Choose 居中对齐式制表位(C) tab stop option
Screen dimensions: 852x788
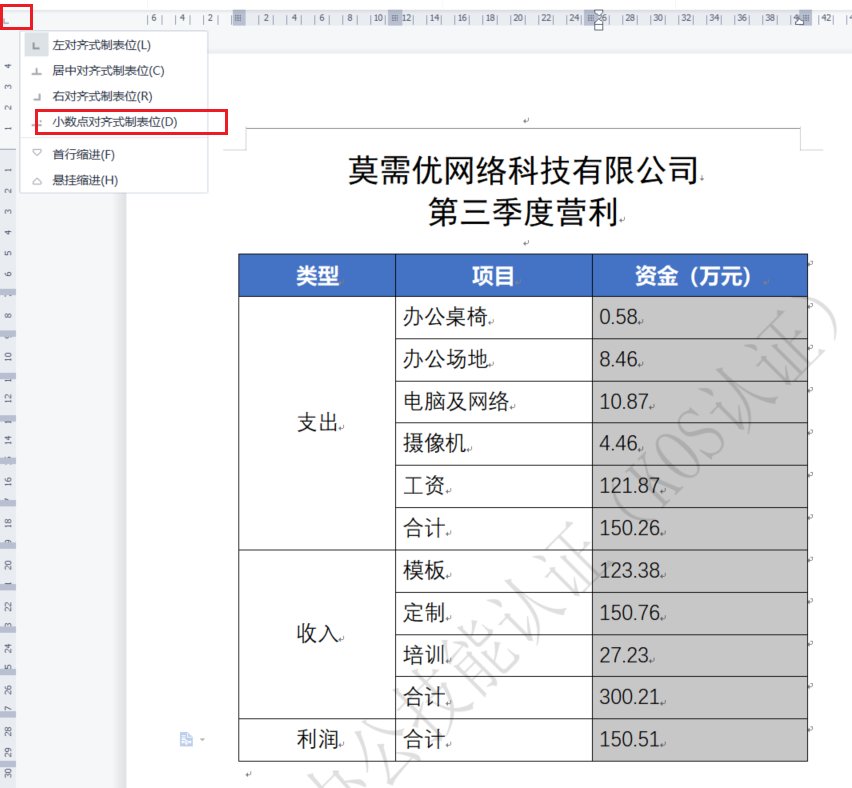(107, 70)
